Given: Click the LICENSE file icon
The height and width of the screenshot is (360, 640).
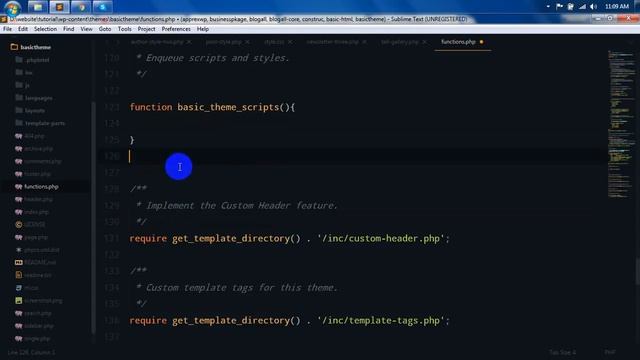Looking at the screenshot, I should pos(19,224).
